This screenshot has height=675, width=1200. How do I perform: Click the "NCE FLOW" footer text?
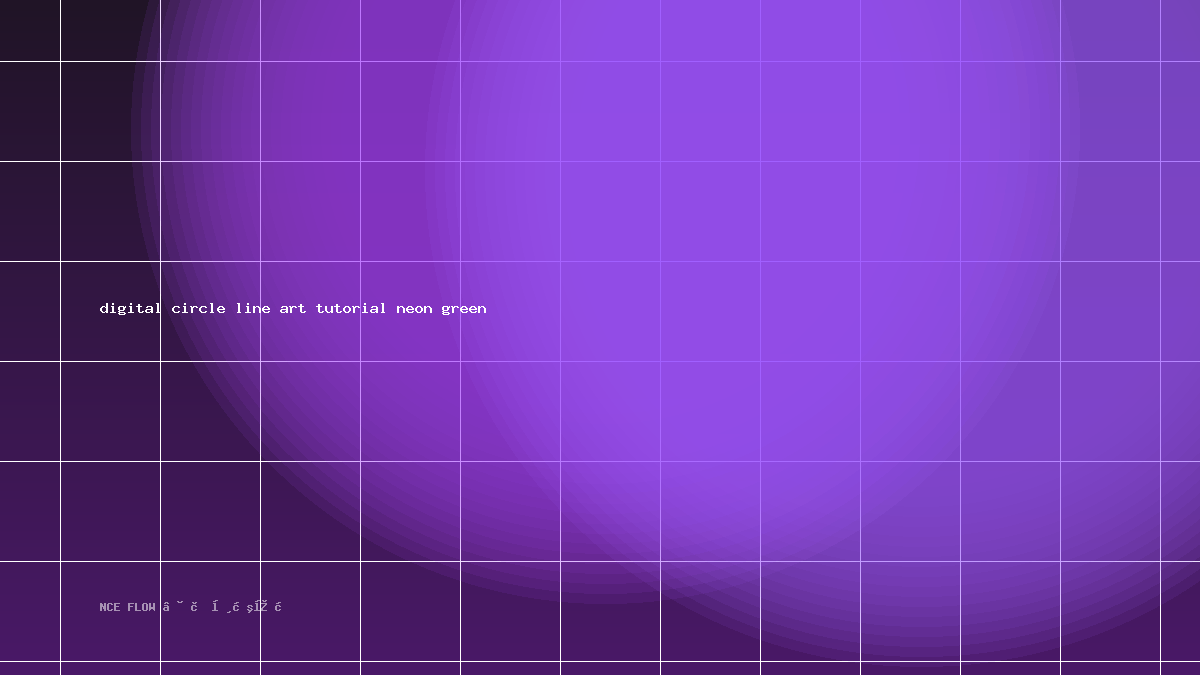(128, 607)
